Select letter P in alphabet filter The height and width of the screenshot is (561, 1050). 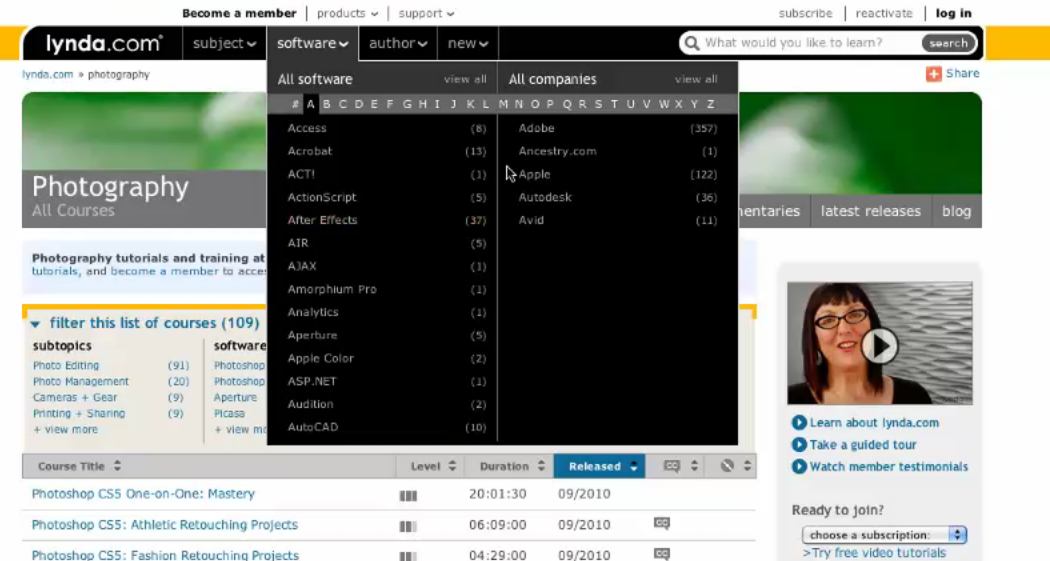pos(550,104)
